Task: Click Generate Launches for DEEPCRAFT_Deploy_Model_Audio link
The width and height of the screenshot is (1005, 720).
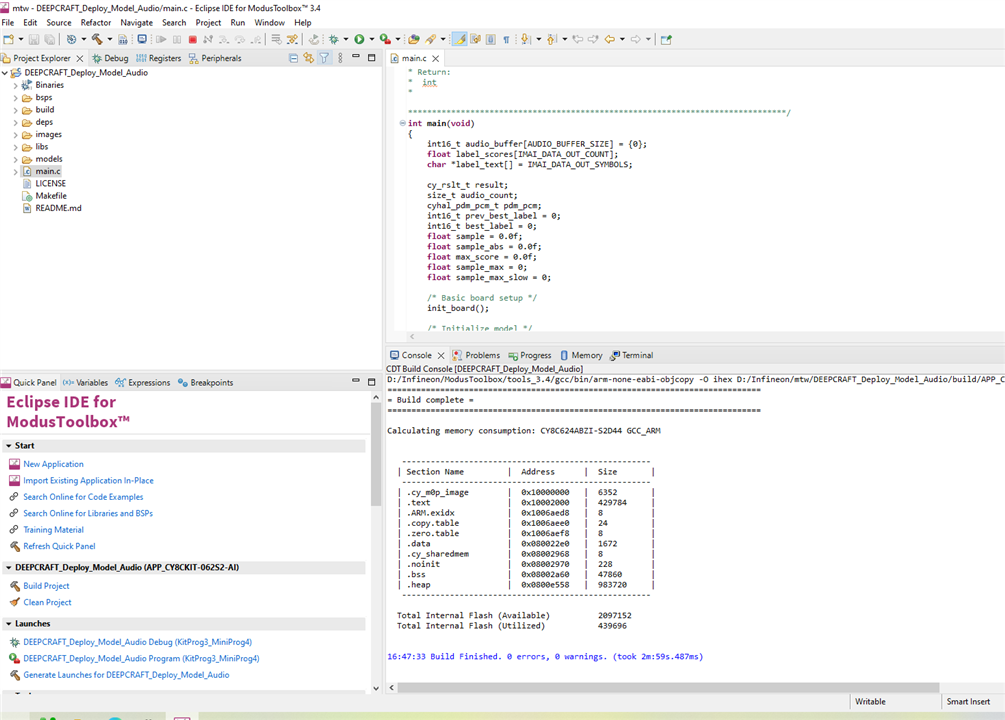Action: [x=126, y=675]
